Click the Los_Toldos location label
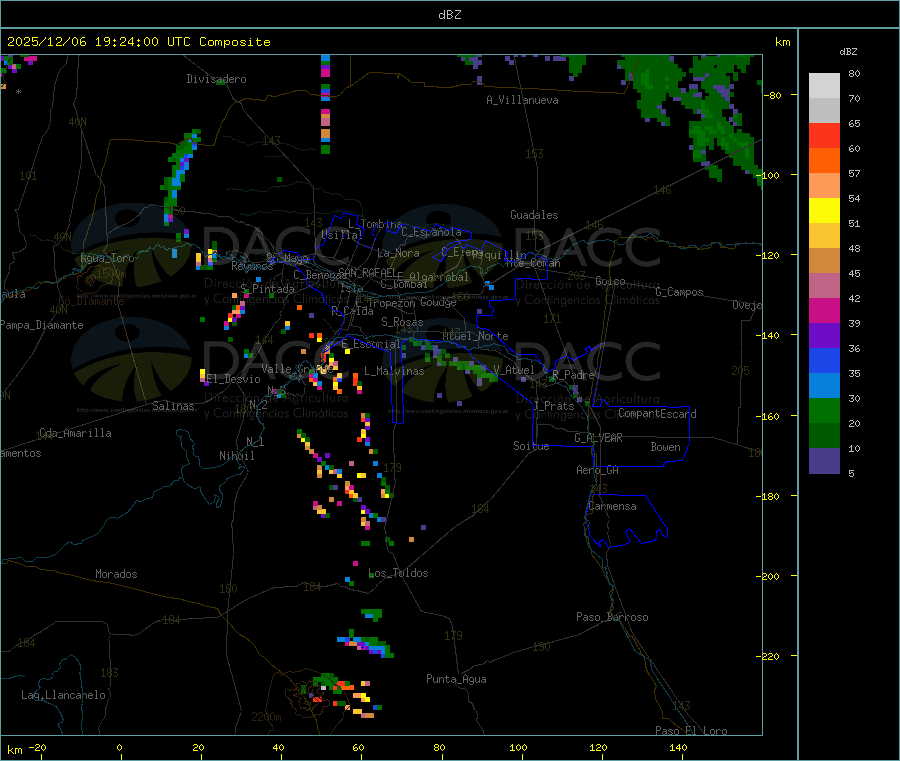 pyautogui.click(x=398, y=573)
